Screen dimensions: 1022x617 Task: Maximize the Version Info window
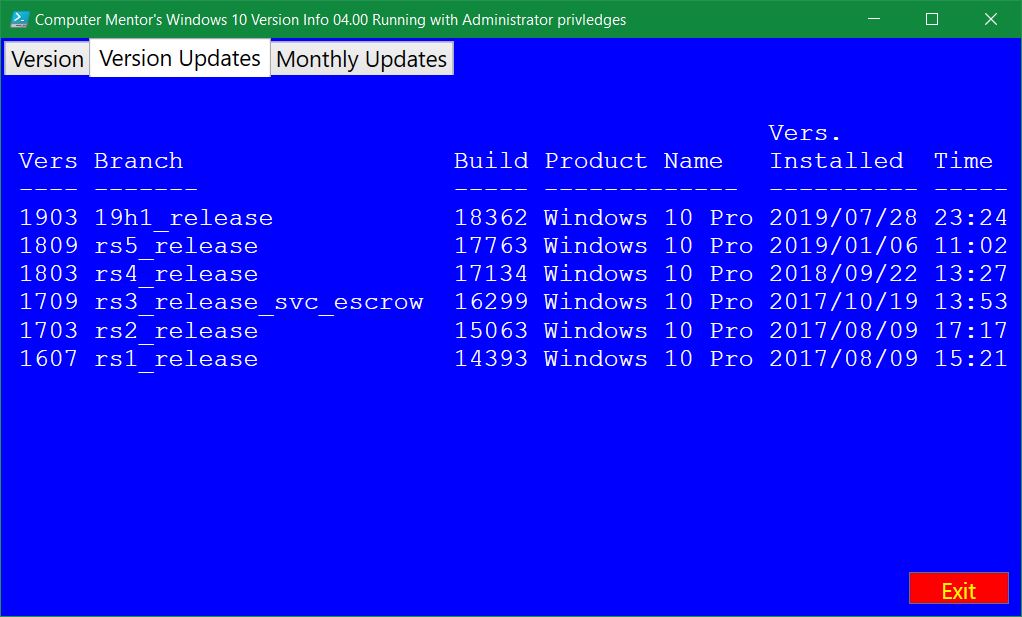coord(932,19)
